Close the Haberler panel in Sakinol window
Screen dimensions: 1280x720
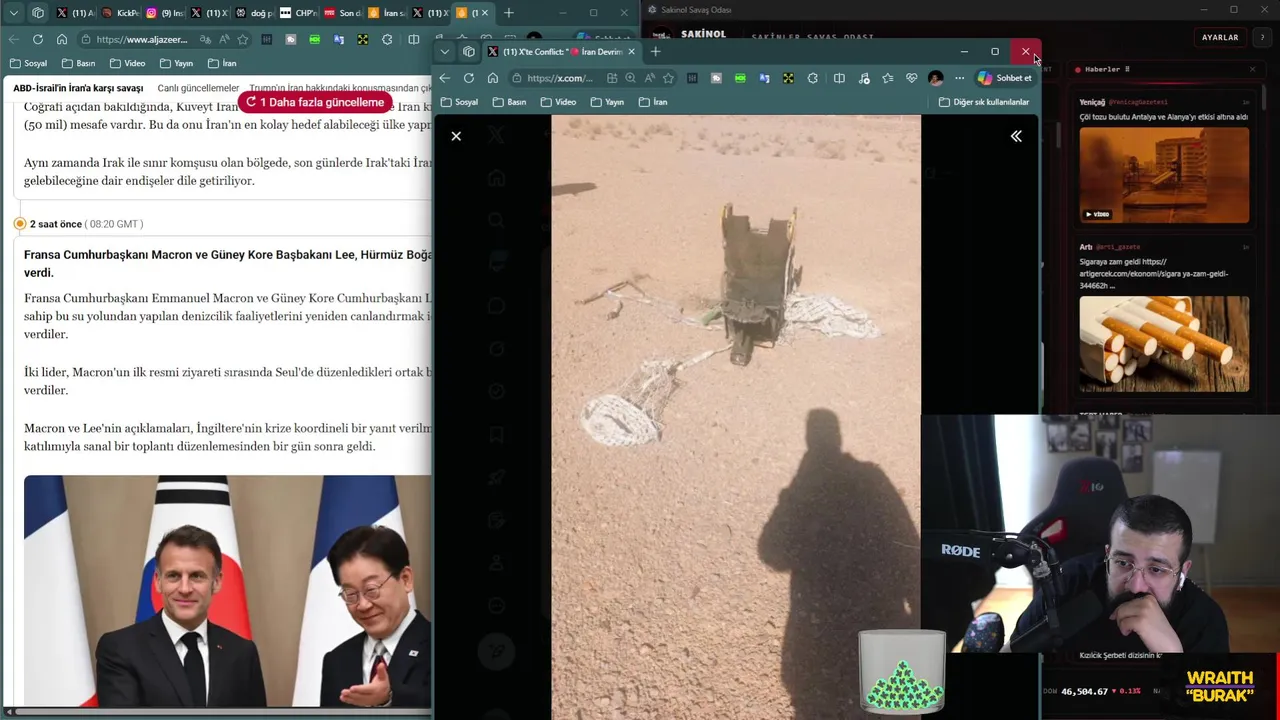1252,69
